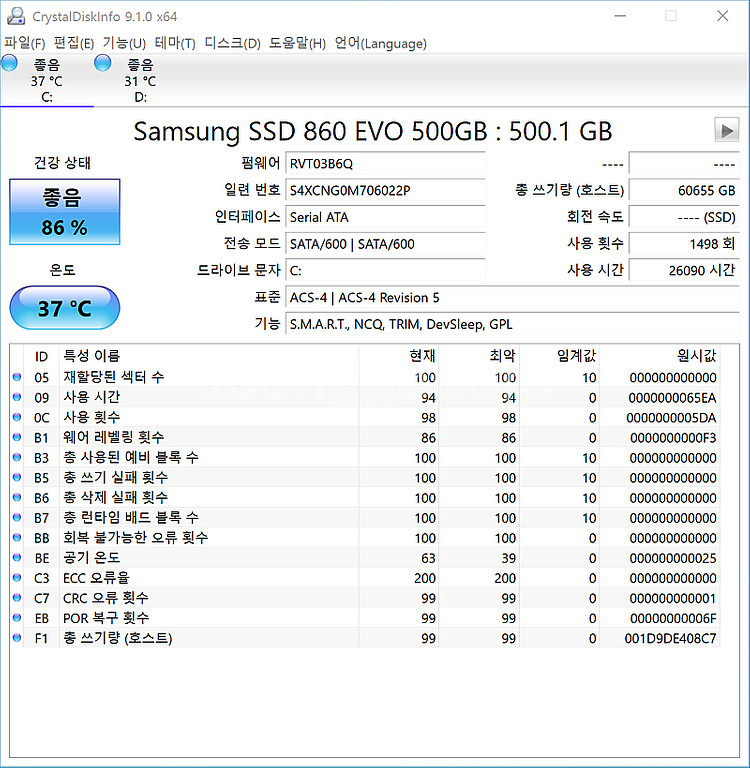Click the blue status orb for D: drive
The width and height of the screenshot is (750, 768).
(x=102, y=63)
